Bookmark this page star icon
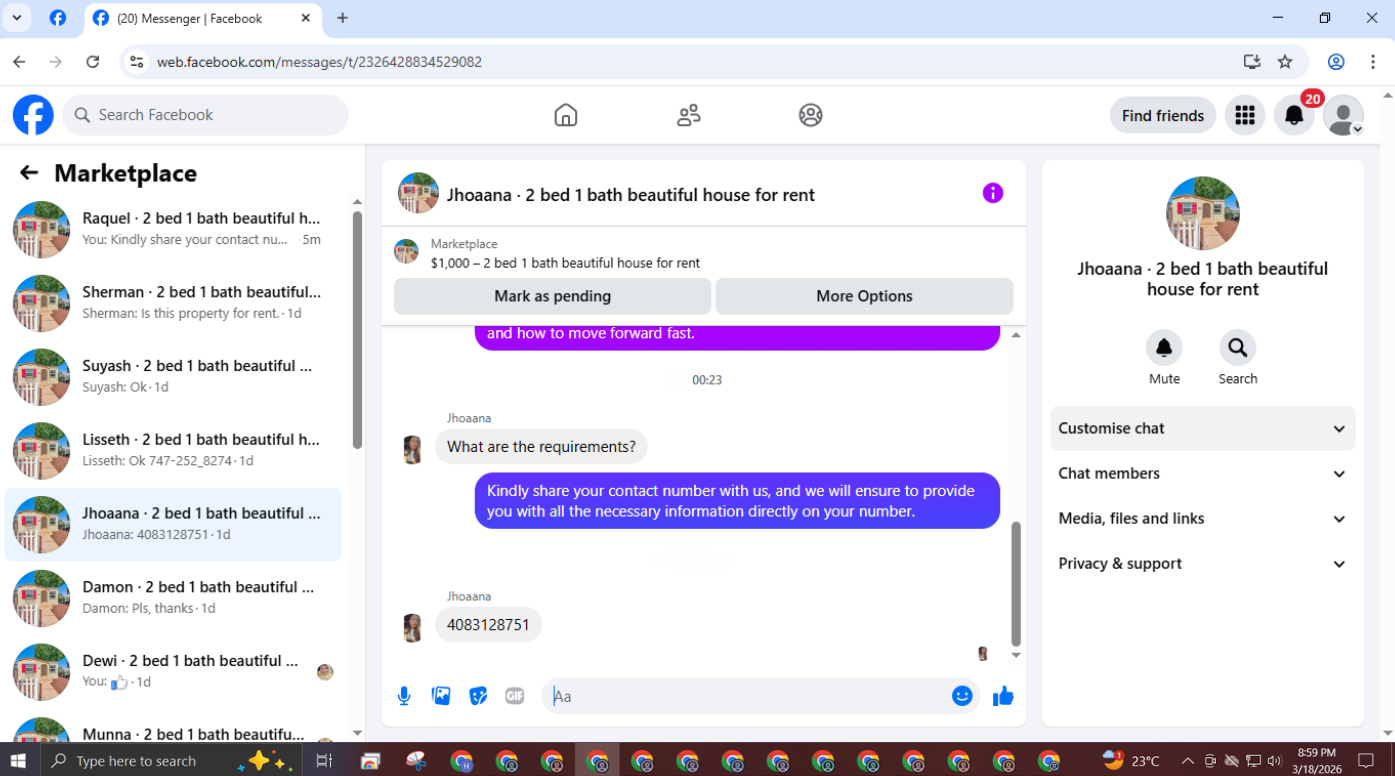1395x776 pixels. [x=1285, y=62]
